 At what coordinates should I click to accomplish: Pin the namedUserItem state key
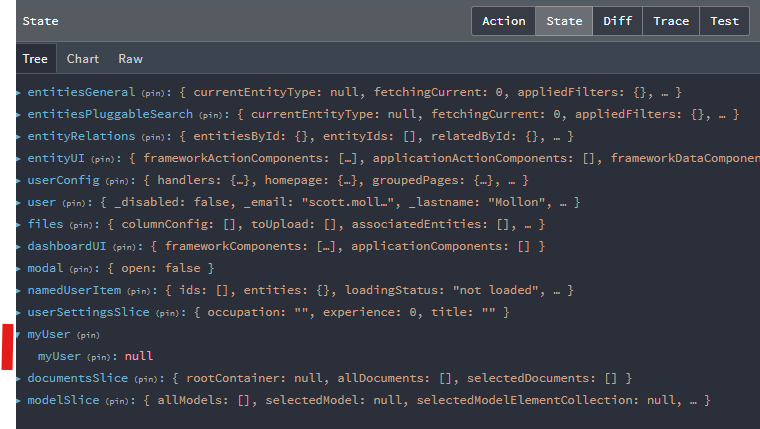click(139, 291)
